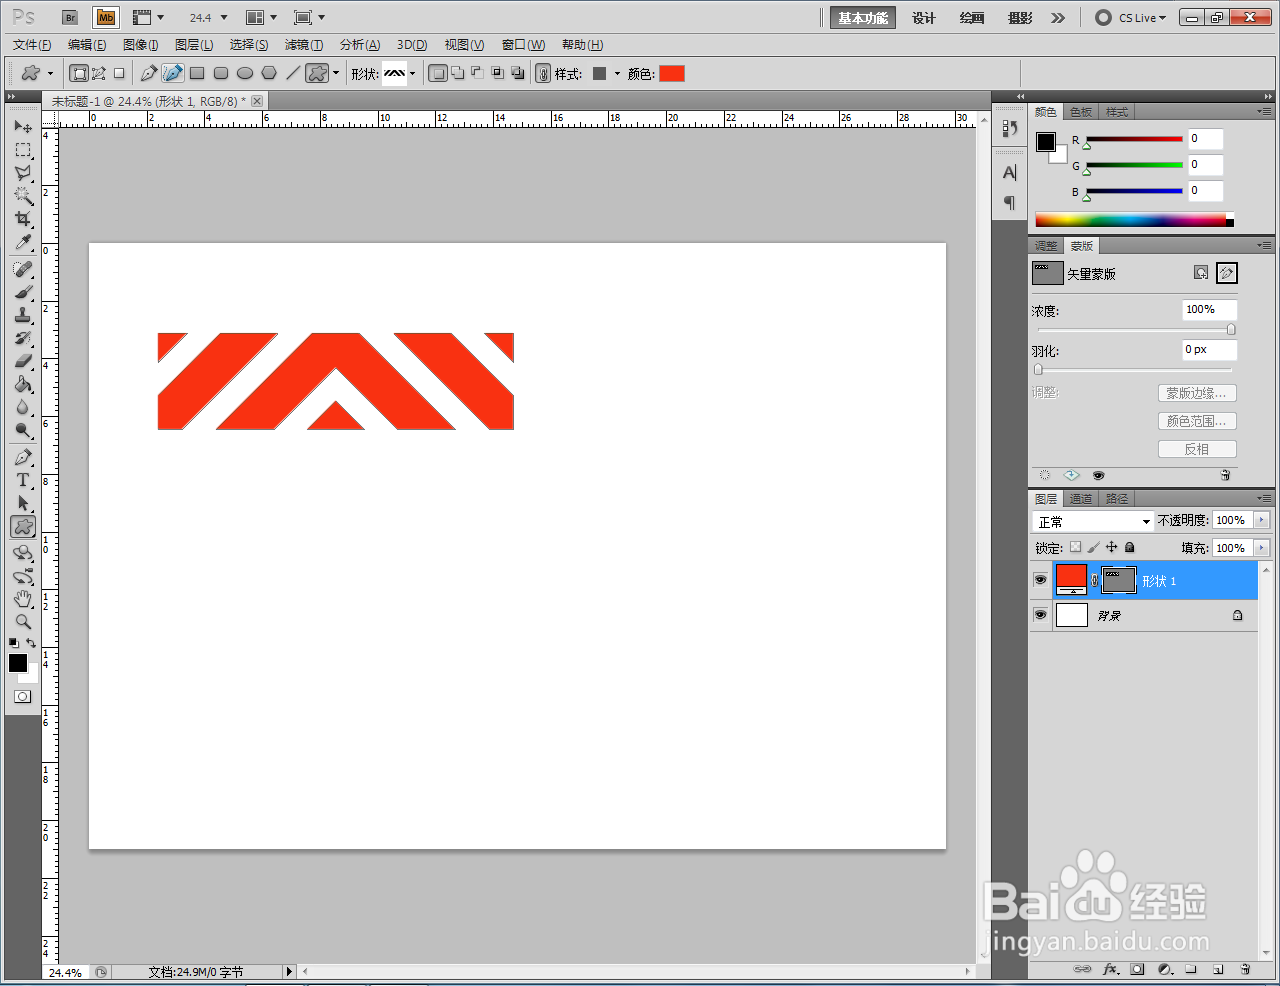Click the 浓度 density slider
The height and width of the screenshot is (986, 1280).
coord(1134,329)
